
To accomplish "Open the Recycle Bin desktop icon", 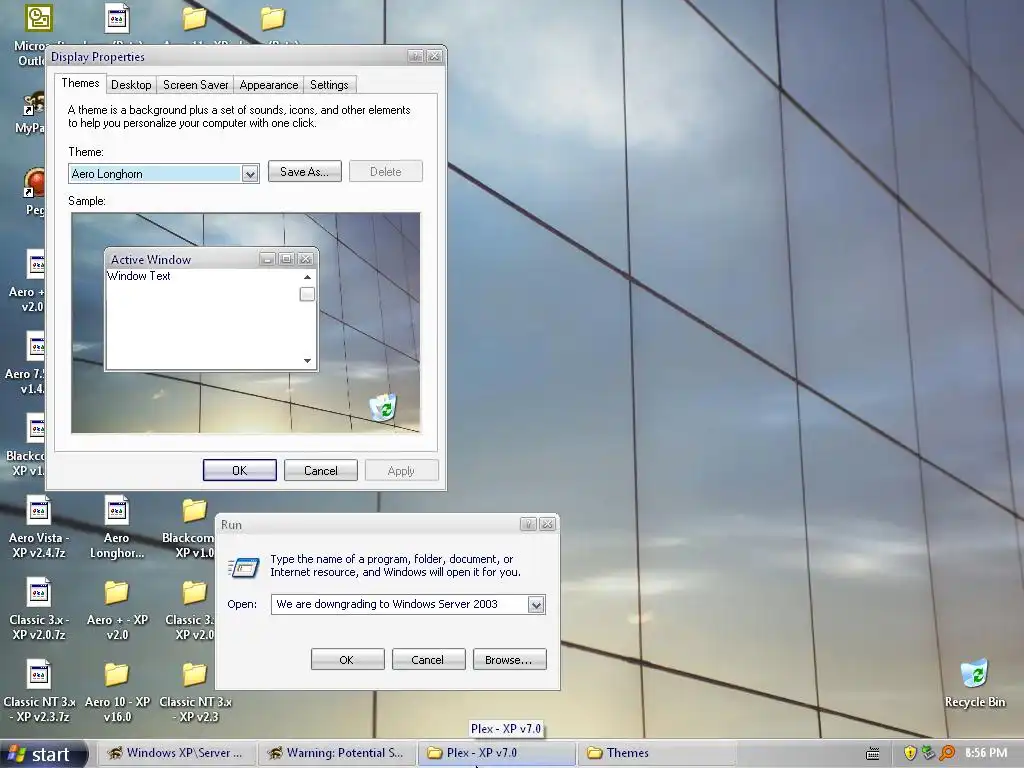I will click(x=974, y=675).
